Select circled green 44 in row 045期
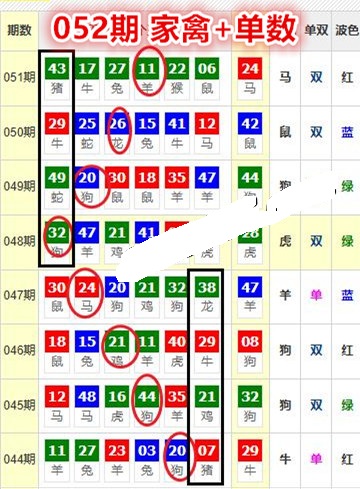Viewport: 360px width, 489px height. click(x=147, y=396)
